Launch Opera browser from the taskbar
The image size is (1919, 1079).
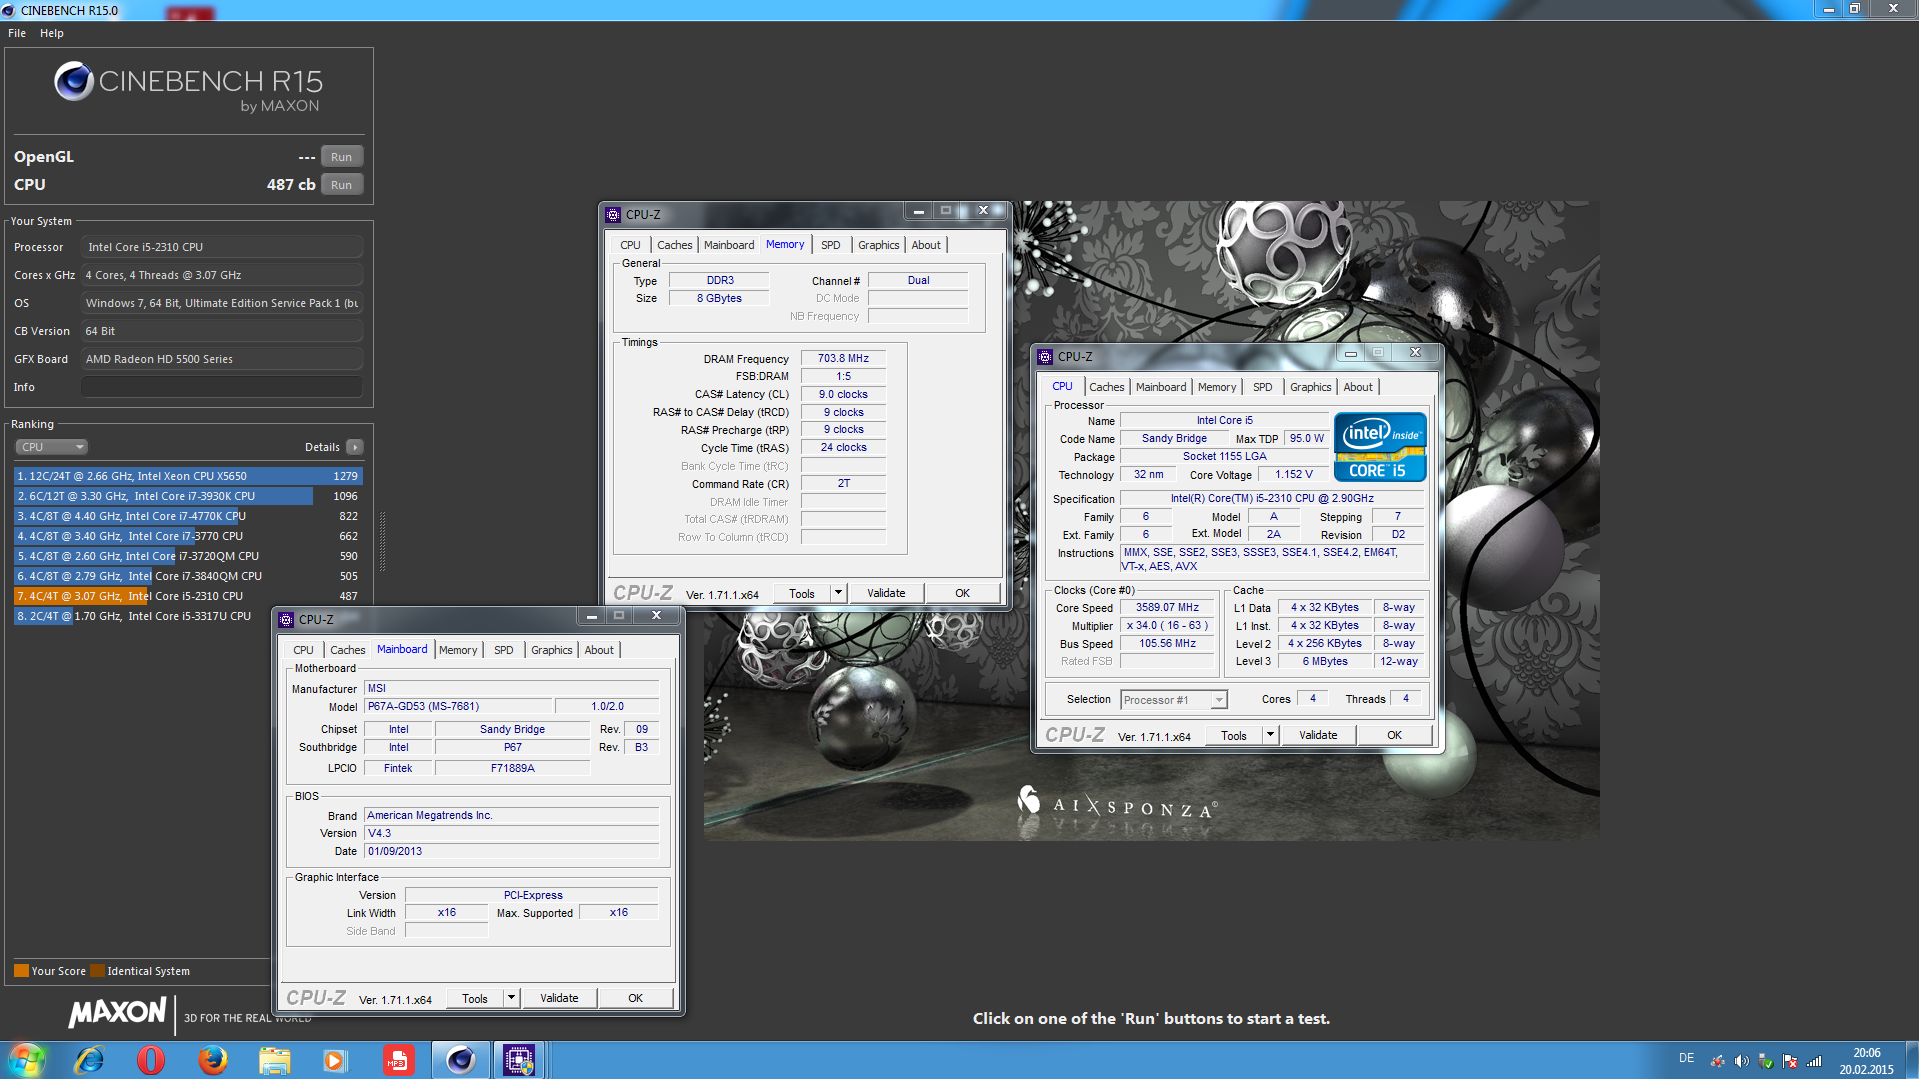pyautogui.click(x=151, y=1060)
